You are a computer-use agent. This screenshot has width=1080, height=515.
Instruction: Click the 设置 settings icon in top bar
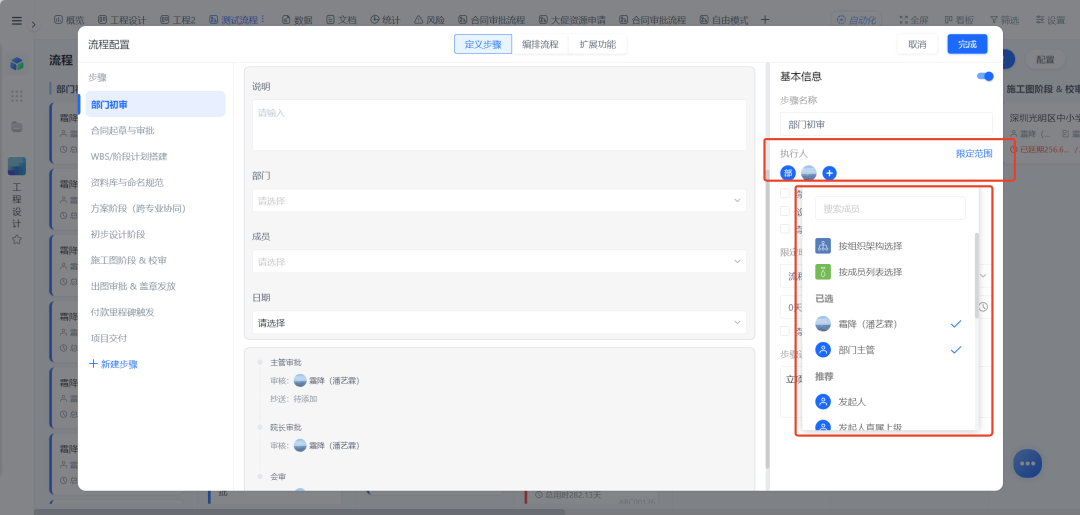1039,20
